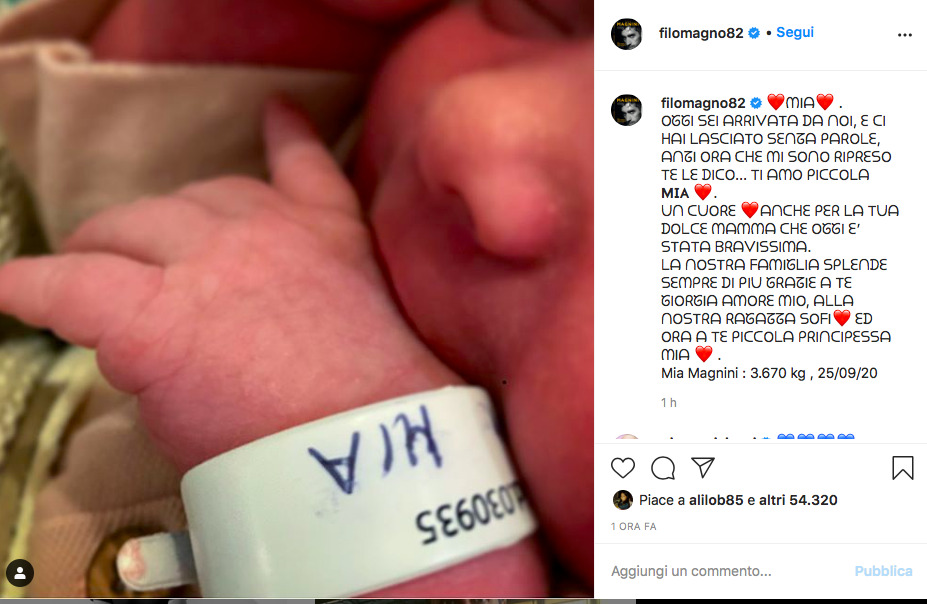927x604 pixels.
Task: Open filomagno82 header profile picture
Action: (626, 34)
